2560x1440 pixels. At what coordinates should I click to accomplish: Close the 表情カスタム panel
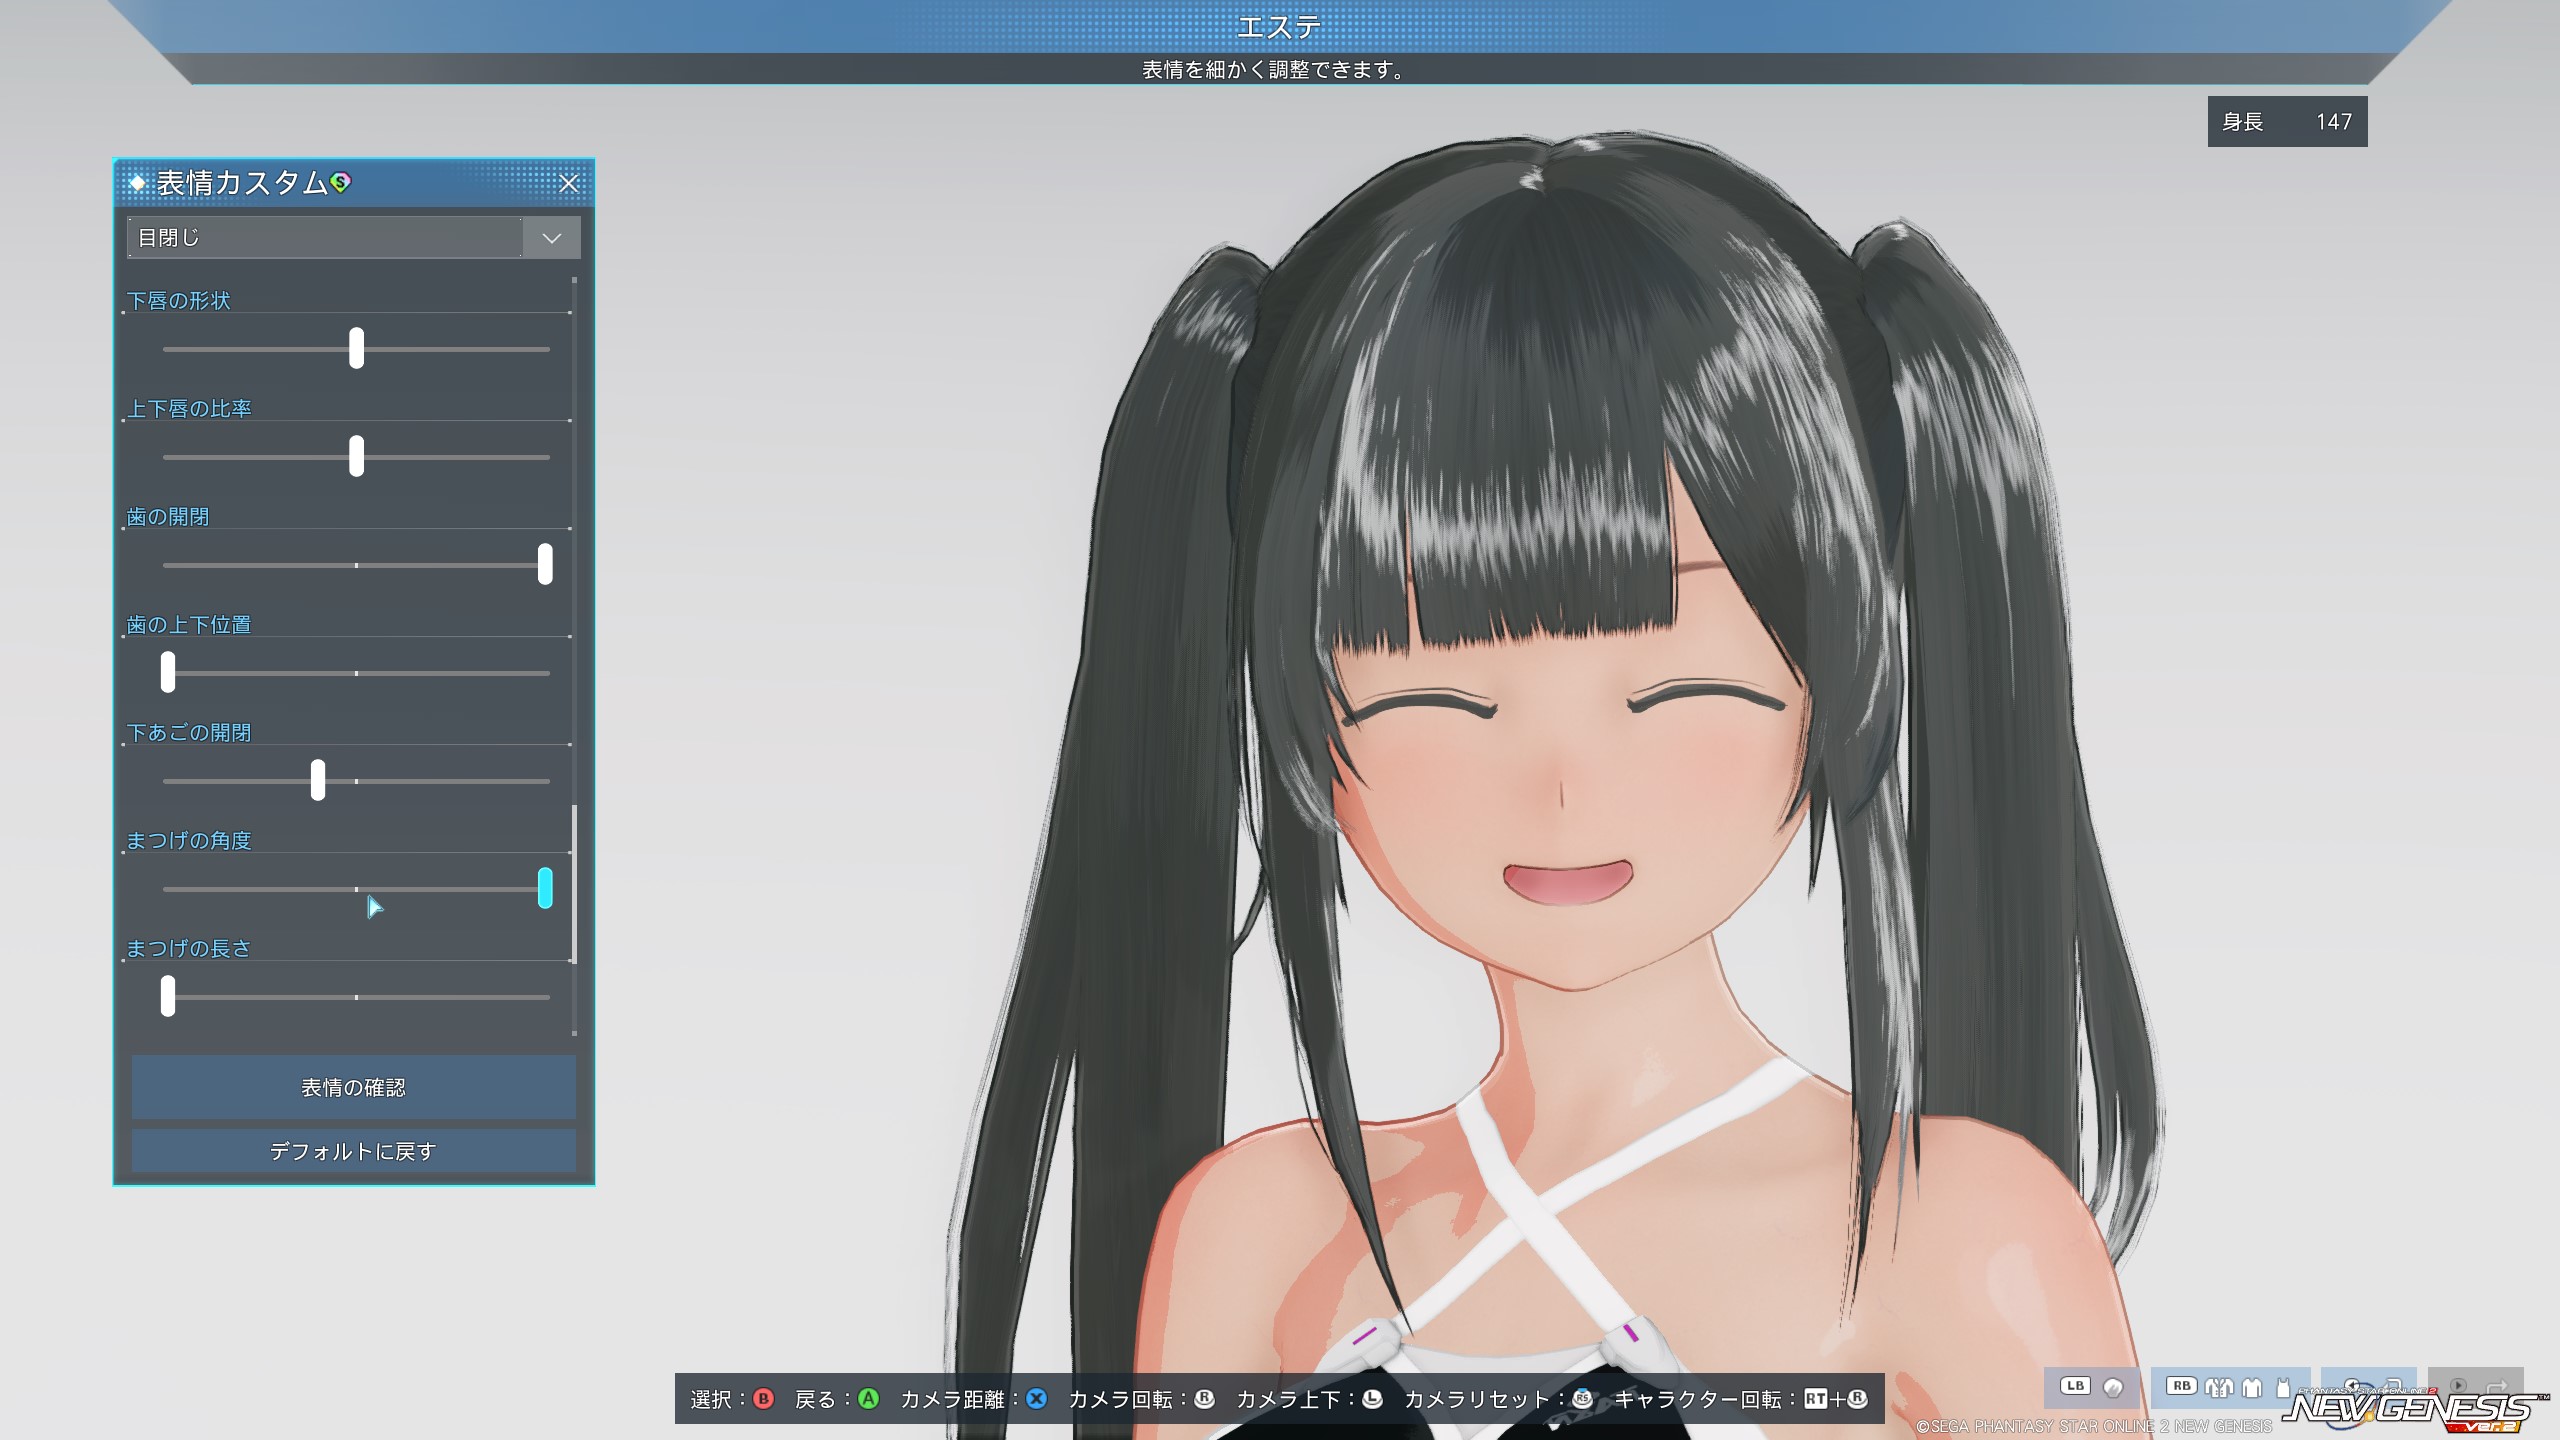(x=569, y=183)
